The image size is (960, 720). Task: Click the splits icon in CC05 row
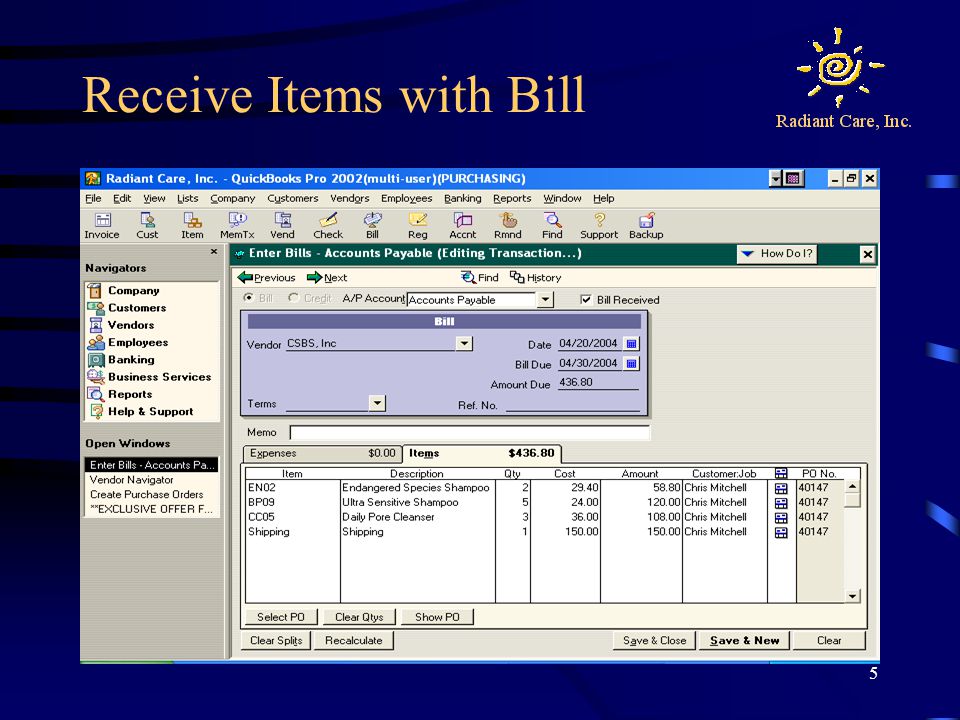(781, 517)
